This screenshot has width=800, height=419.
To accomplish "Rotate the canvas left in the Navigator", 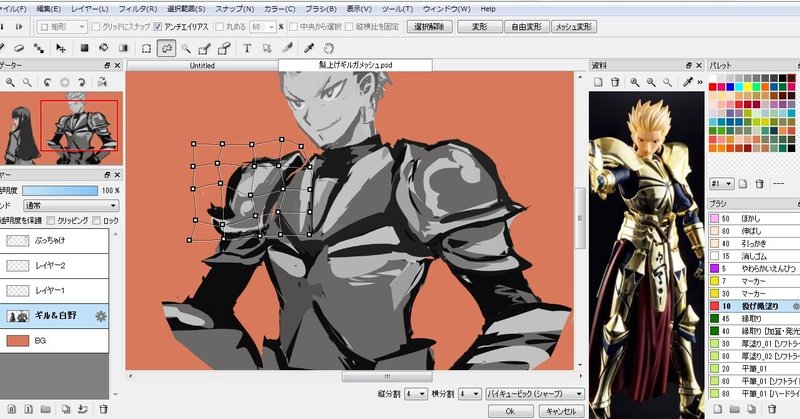I will 47,82.
